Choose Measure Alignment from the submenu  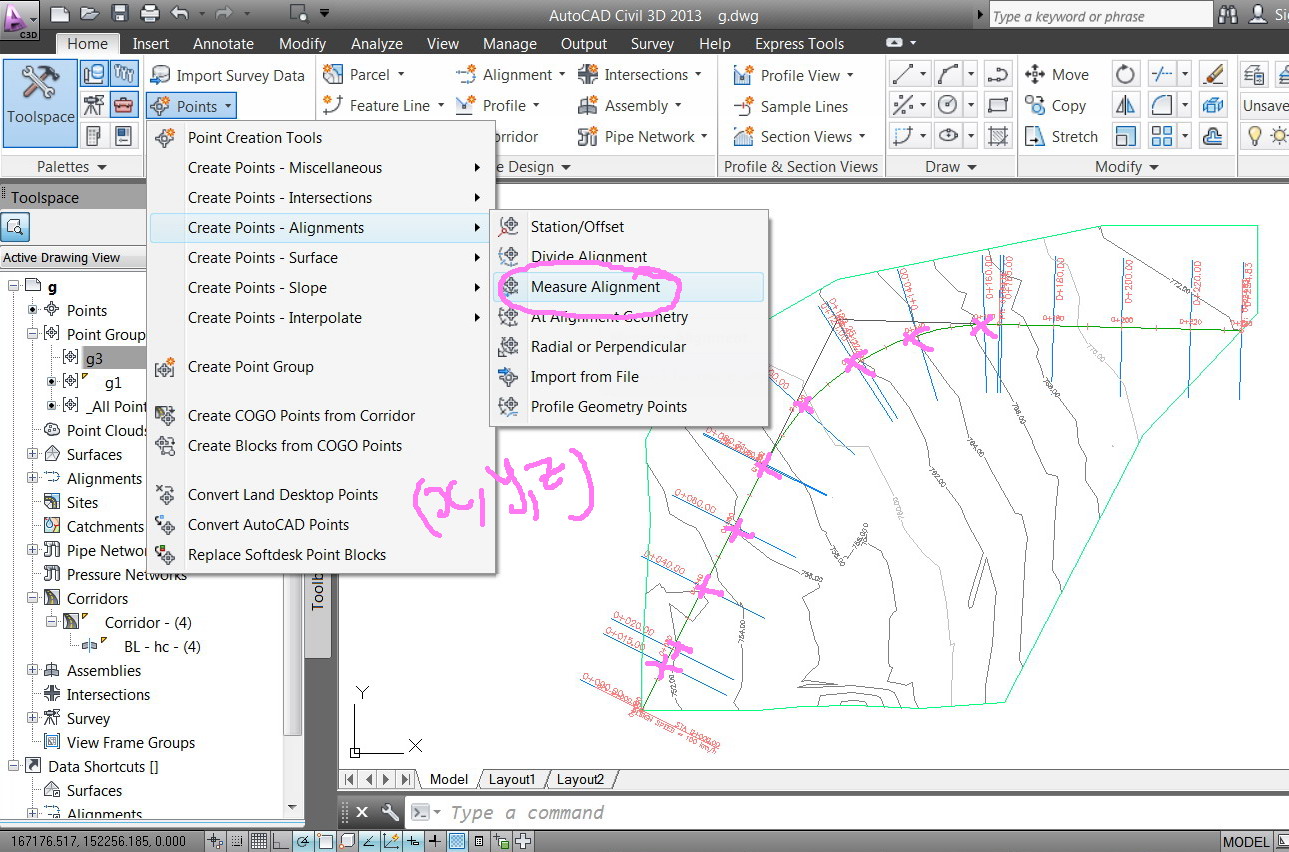(595, 287)
